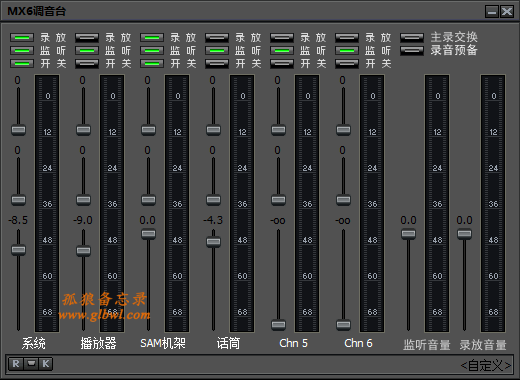Toggle 监听 for Chn 6 channel

(x=347, y=50)
